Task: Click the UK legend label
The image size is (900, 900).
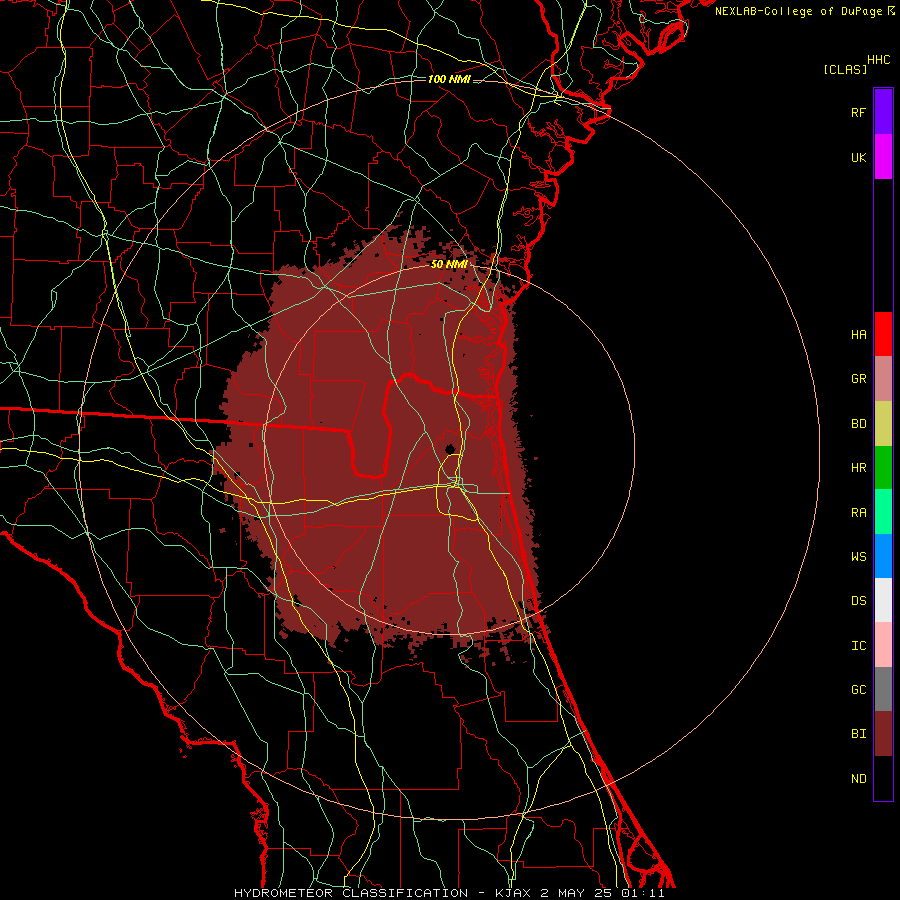Action: (x=858, y=157)
